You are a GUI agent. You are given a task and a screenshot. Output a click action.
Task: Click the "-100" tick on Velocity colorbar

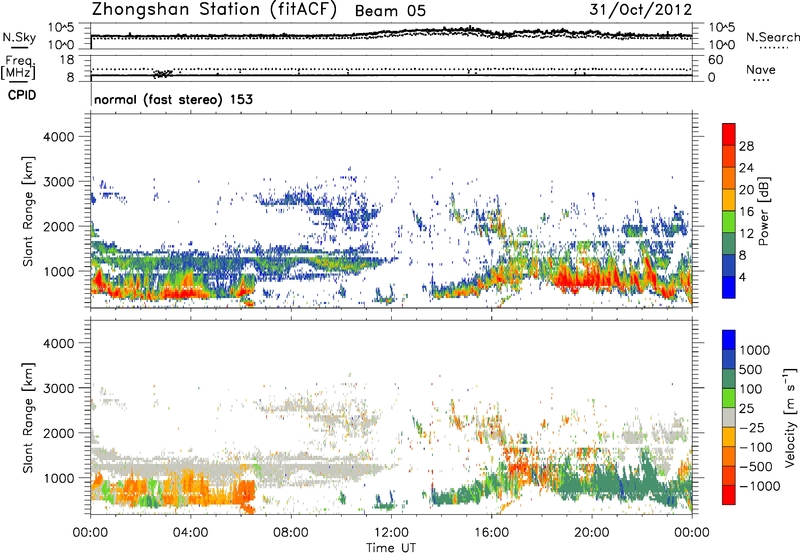pyautogui.click(x=756, y=447)
